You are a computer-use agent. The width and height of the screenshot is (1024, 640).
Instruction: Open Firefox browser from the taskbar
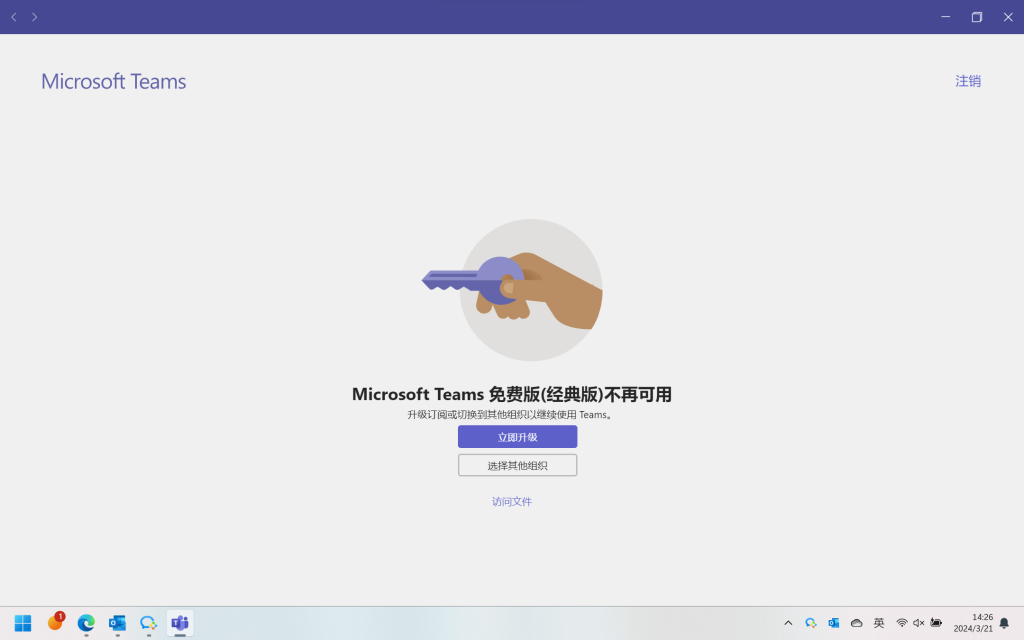[x=55, y=623]
